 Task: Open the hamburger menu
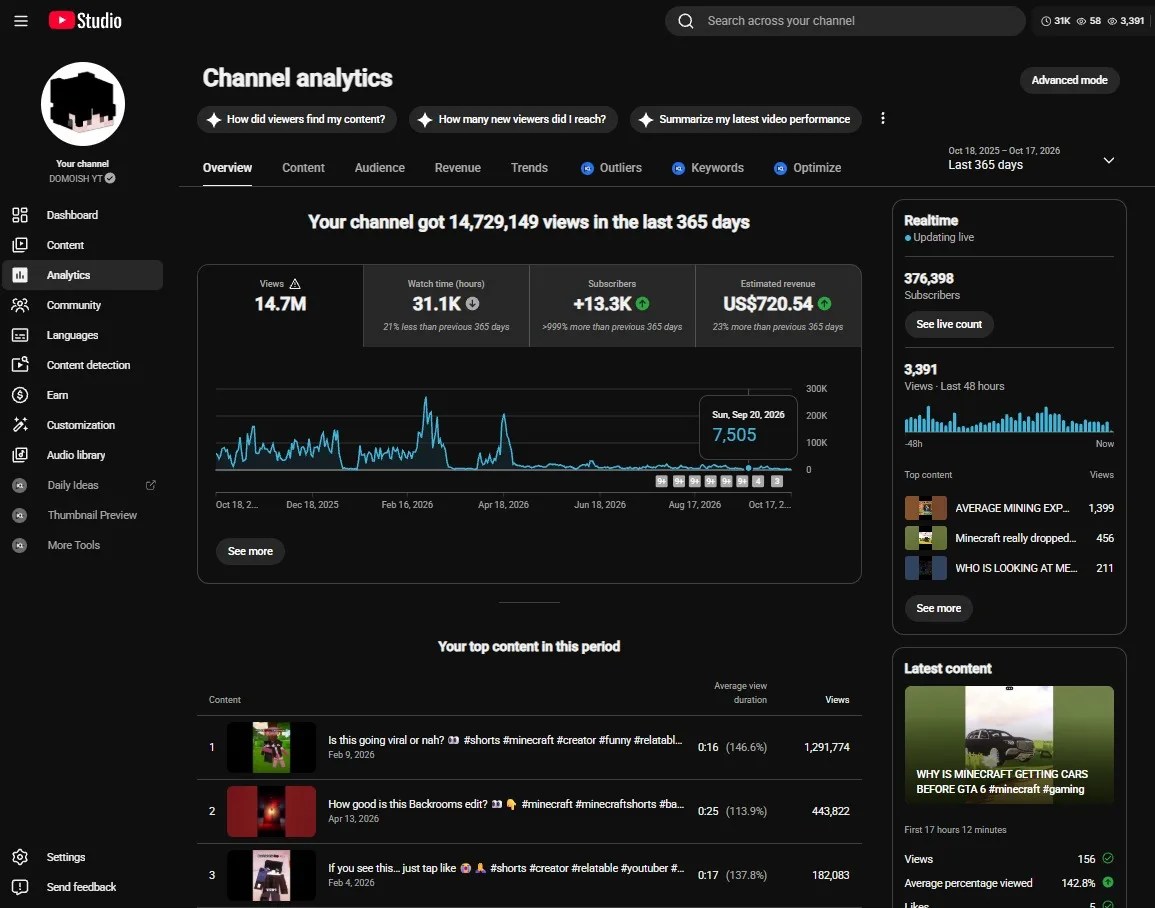[21, 21]
